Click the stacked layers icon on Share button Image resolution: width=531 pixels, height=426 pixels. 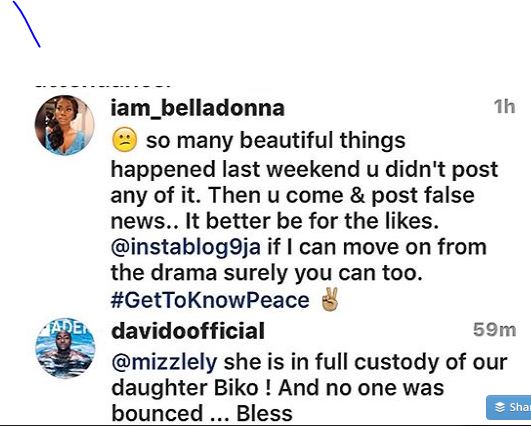(x=500, y=407)
